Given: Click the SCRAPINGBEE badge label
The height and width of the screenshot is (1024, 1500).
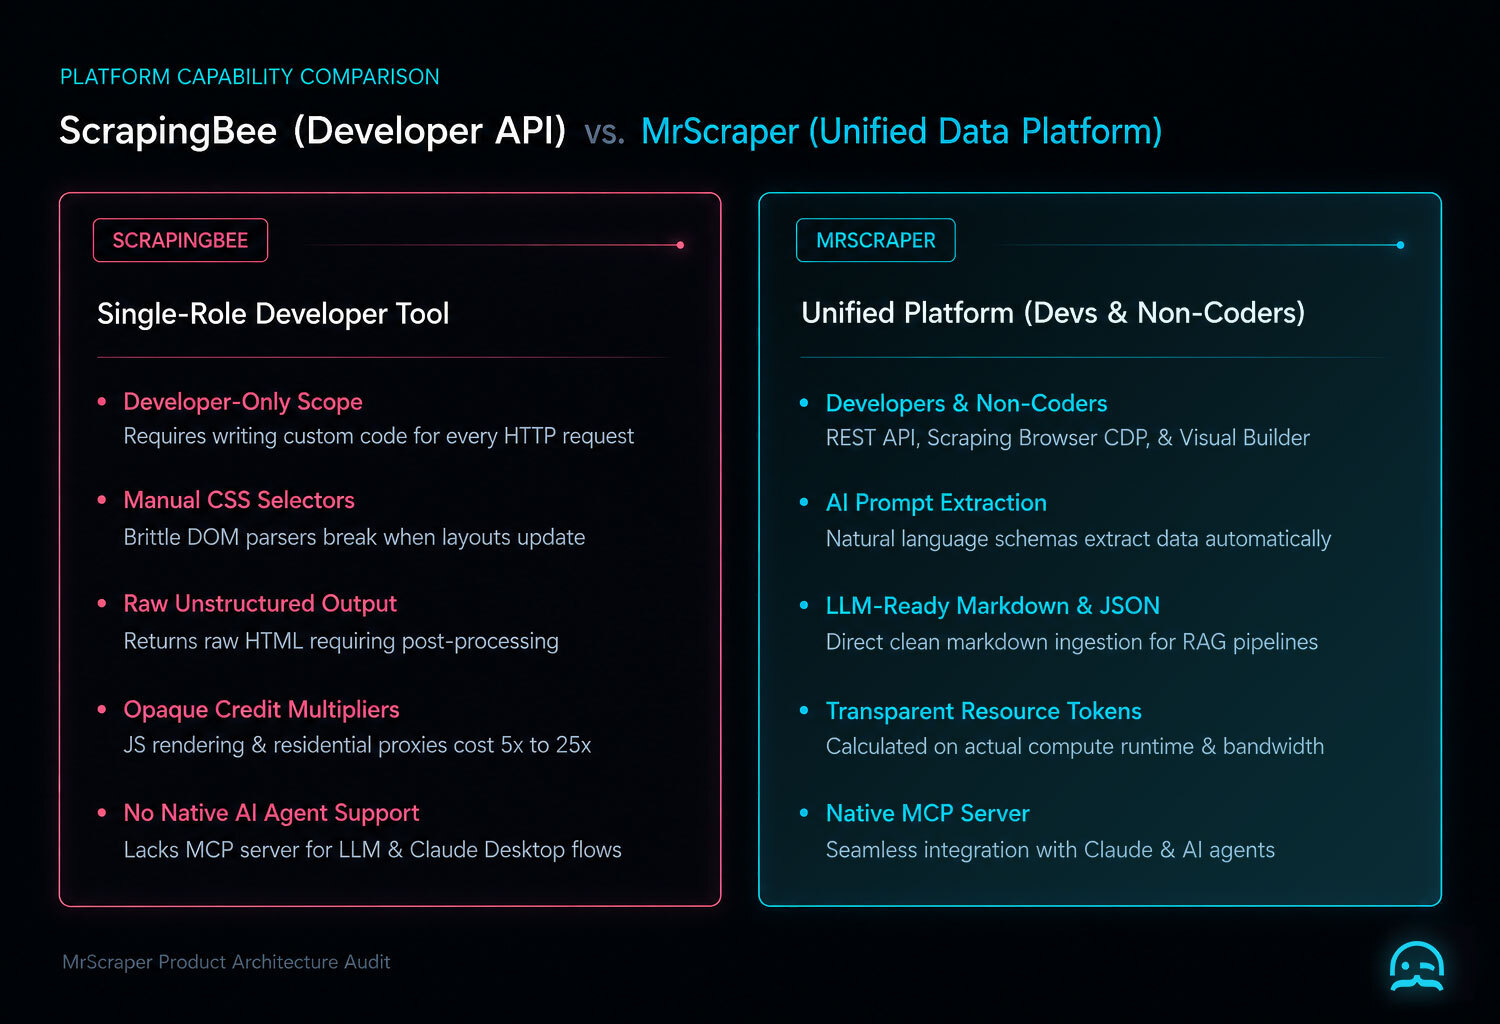Looking at the screenshot, I should click(180, 240).
